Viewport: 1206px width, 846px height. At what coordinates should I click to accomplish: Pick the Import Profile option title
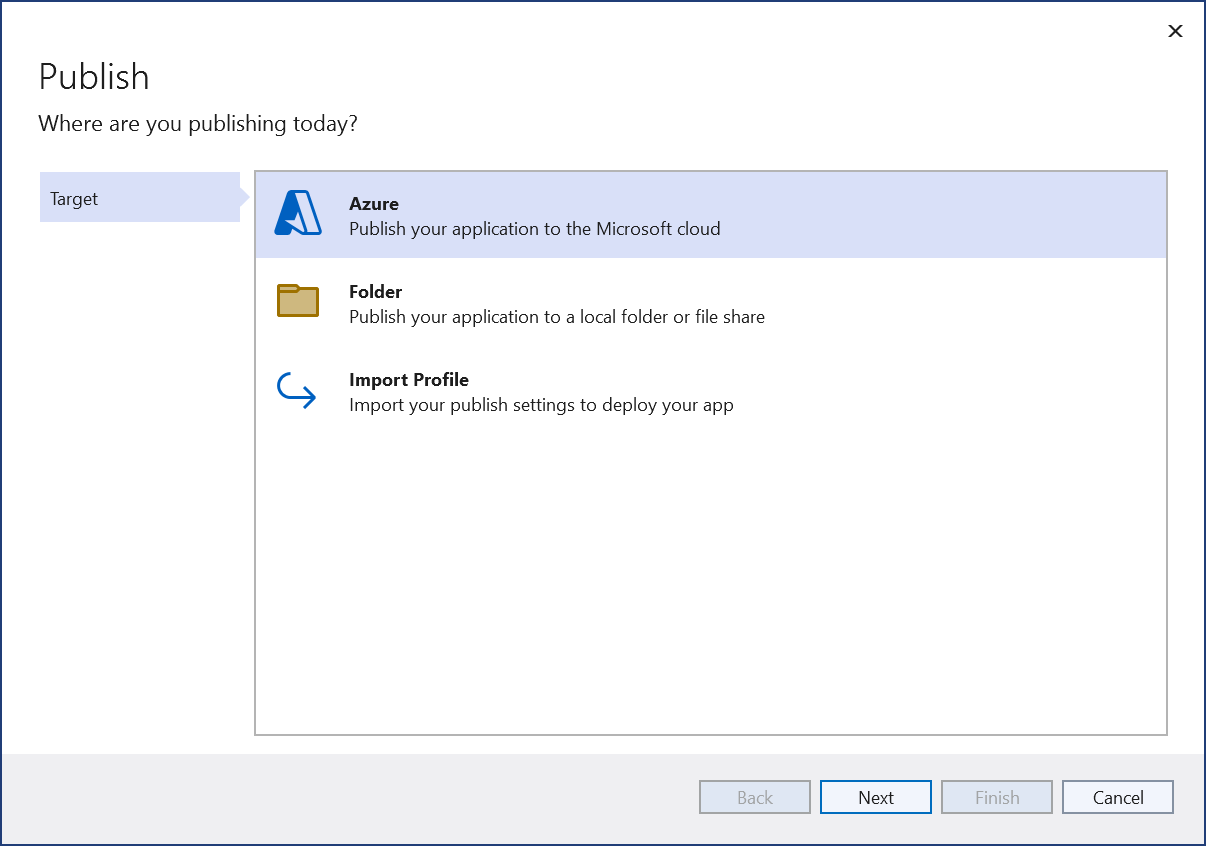point(408,380)
